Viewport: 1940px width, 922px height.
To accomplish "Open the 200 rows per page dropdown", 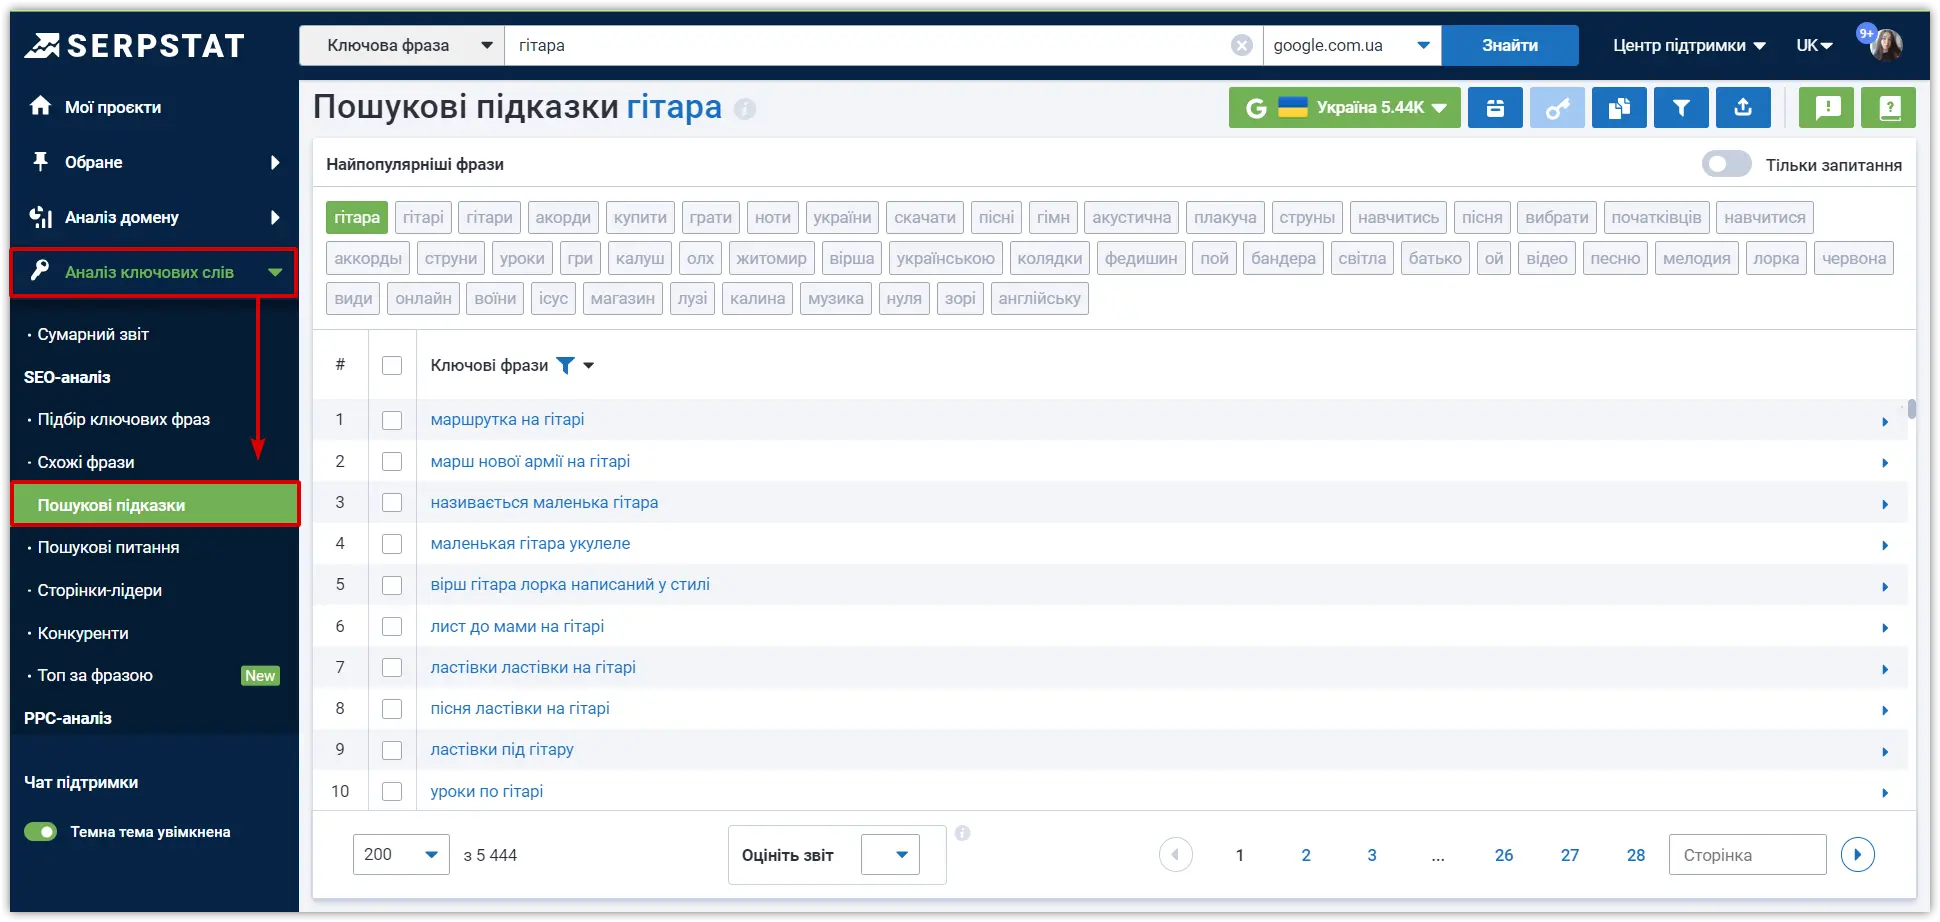I will pyautogui.click(x=401, y=854).
